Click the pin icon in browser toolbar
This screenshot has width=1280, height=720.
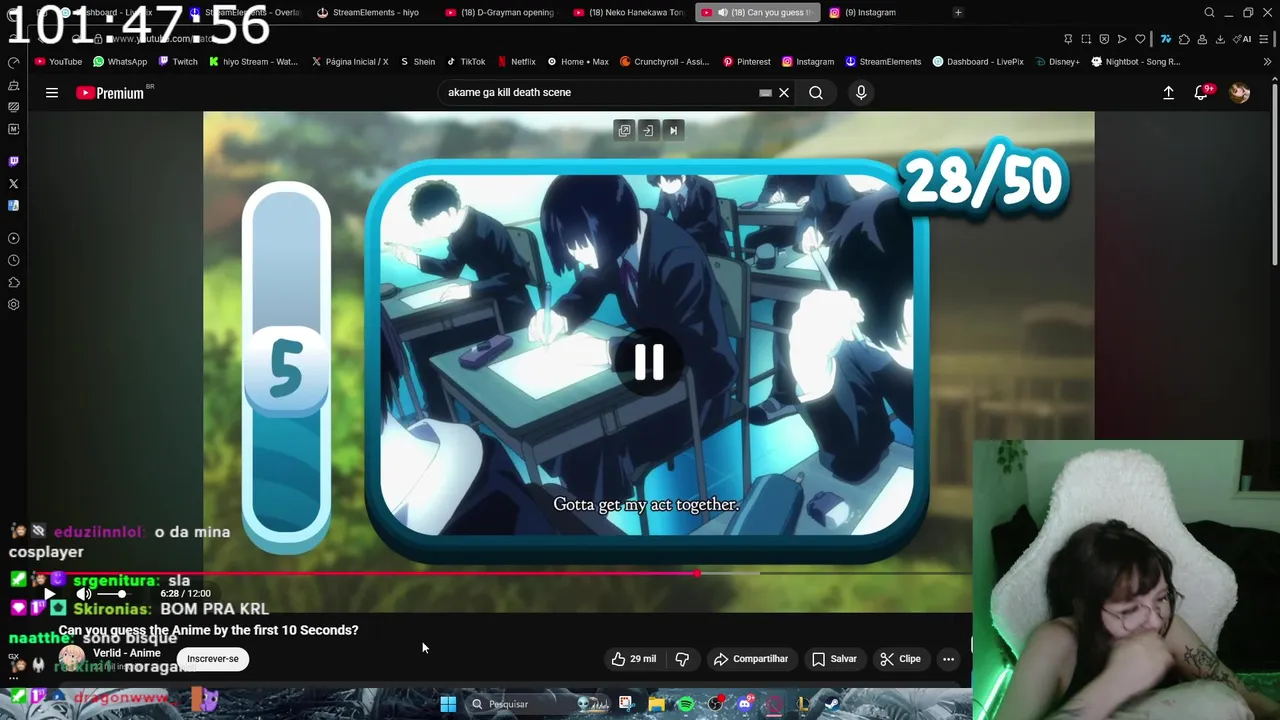pos(1068,39)
